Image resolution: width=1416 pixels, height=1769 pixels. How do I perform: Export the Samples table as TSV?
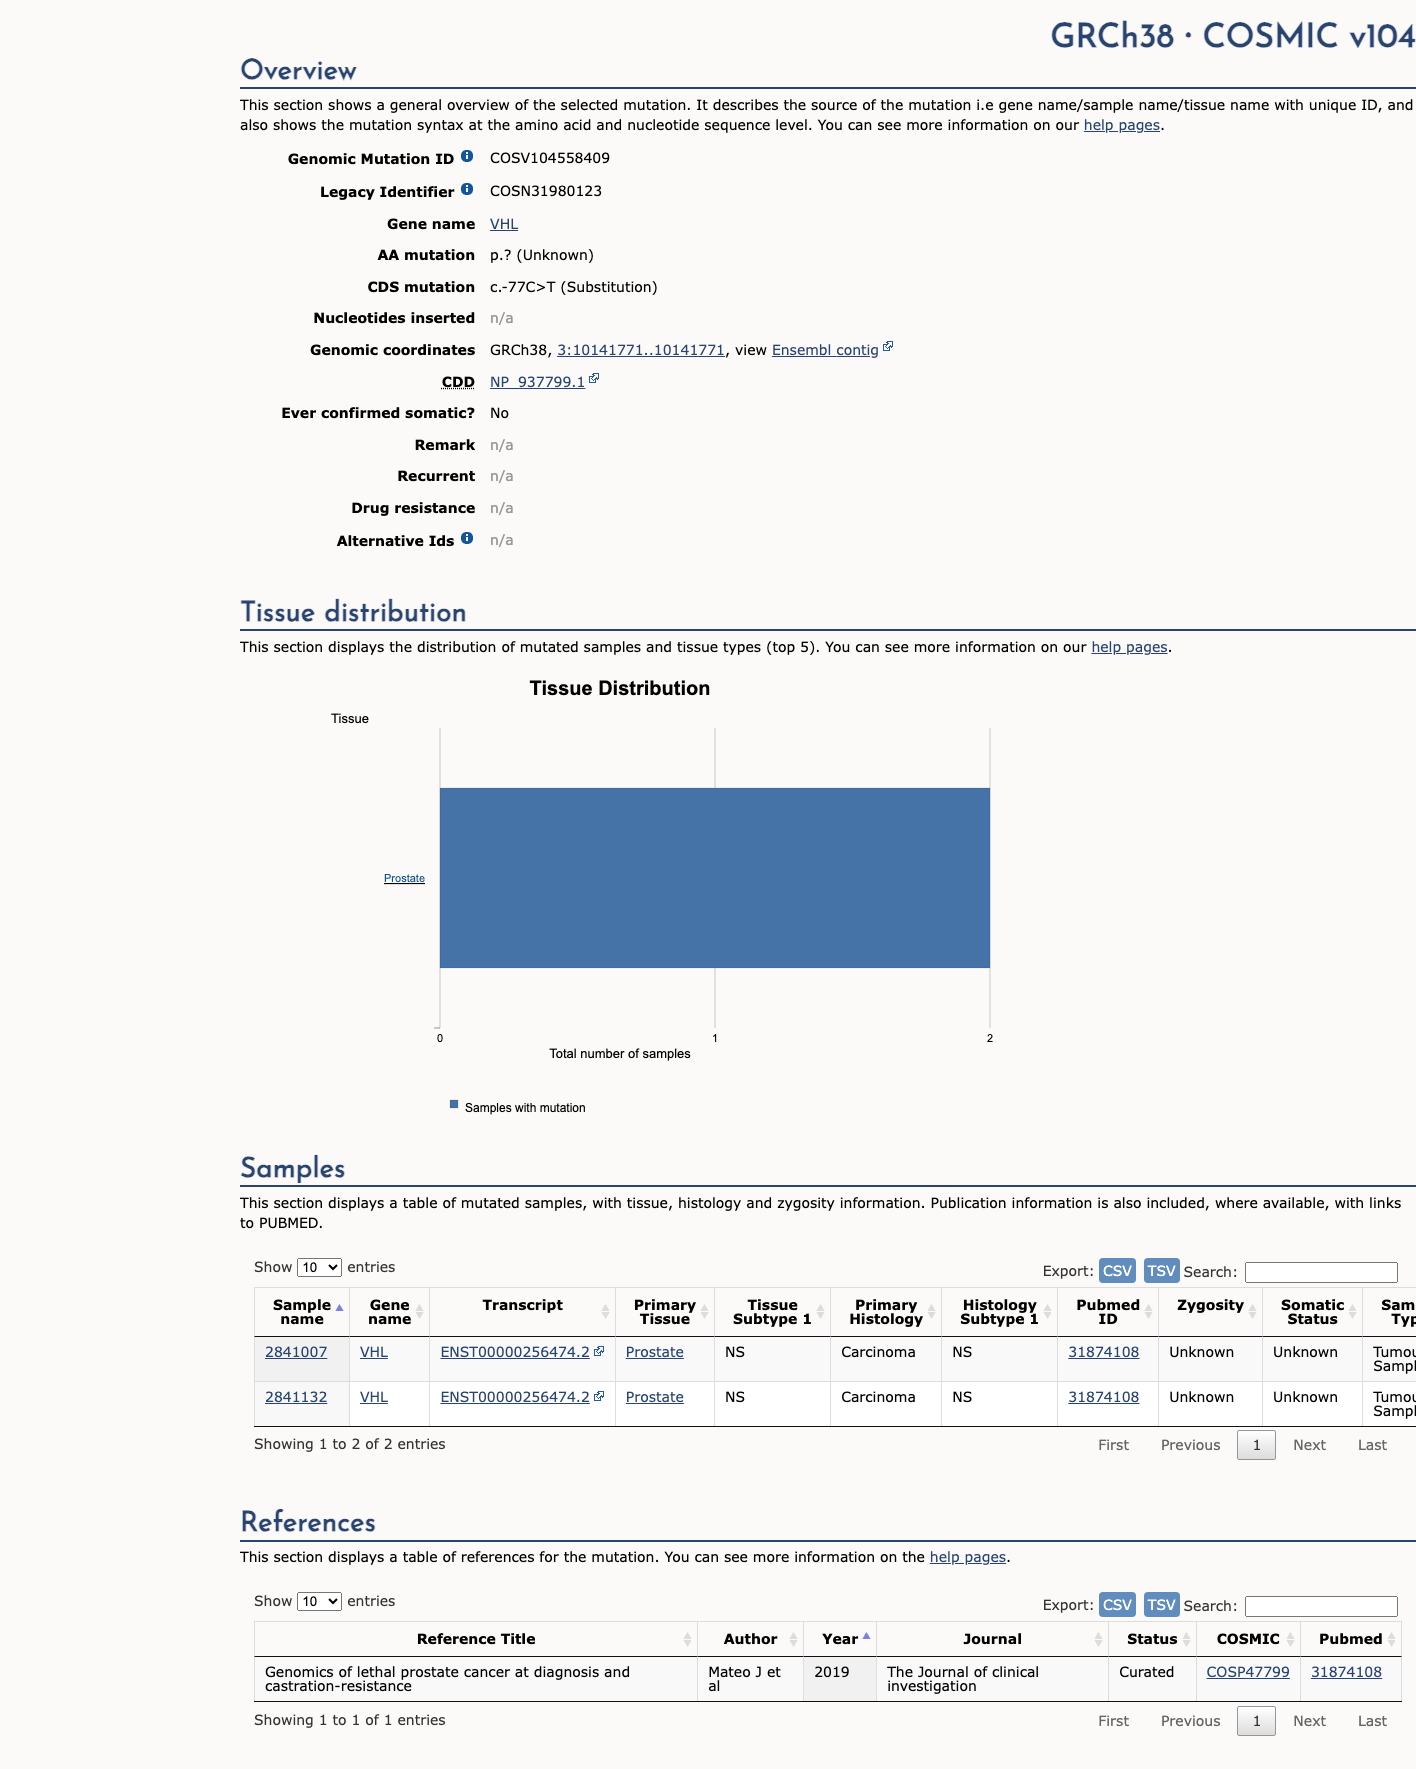click(1161, 1270)
